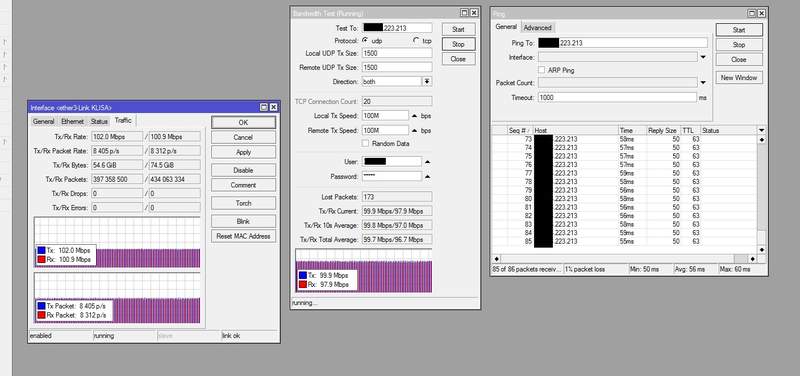Click blue Tx swatch in Bandwidth Test graph

(x=303, y=275)
